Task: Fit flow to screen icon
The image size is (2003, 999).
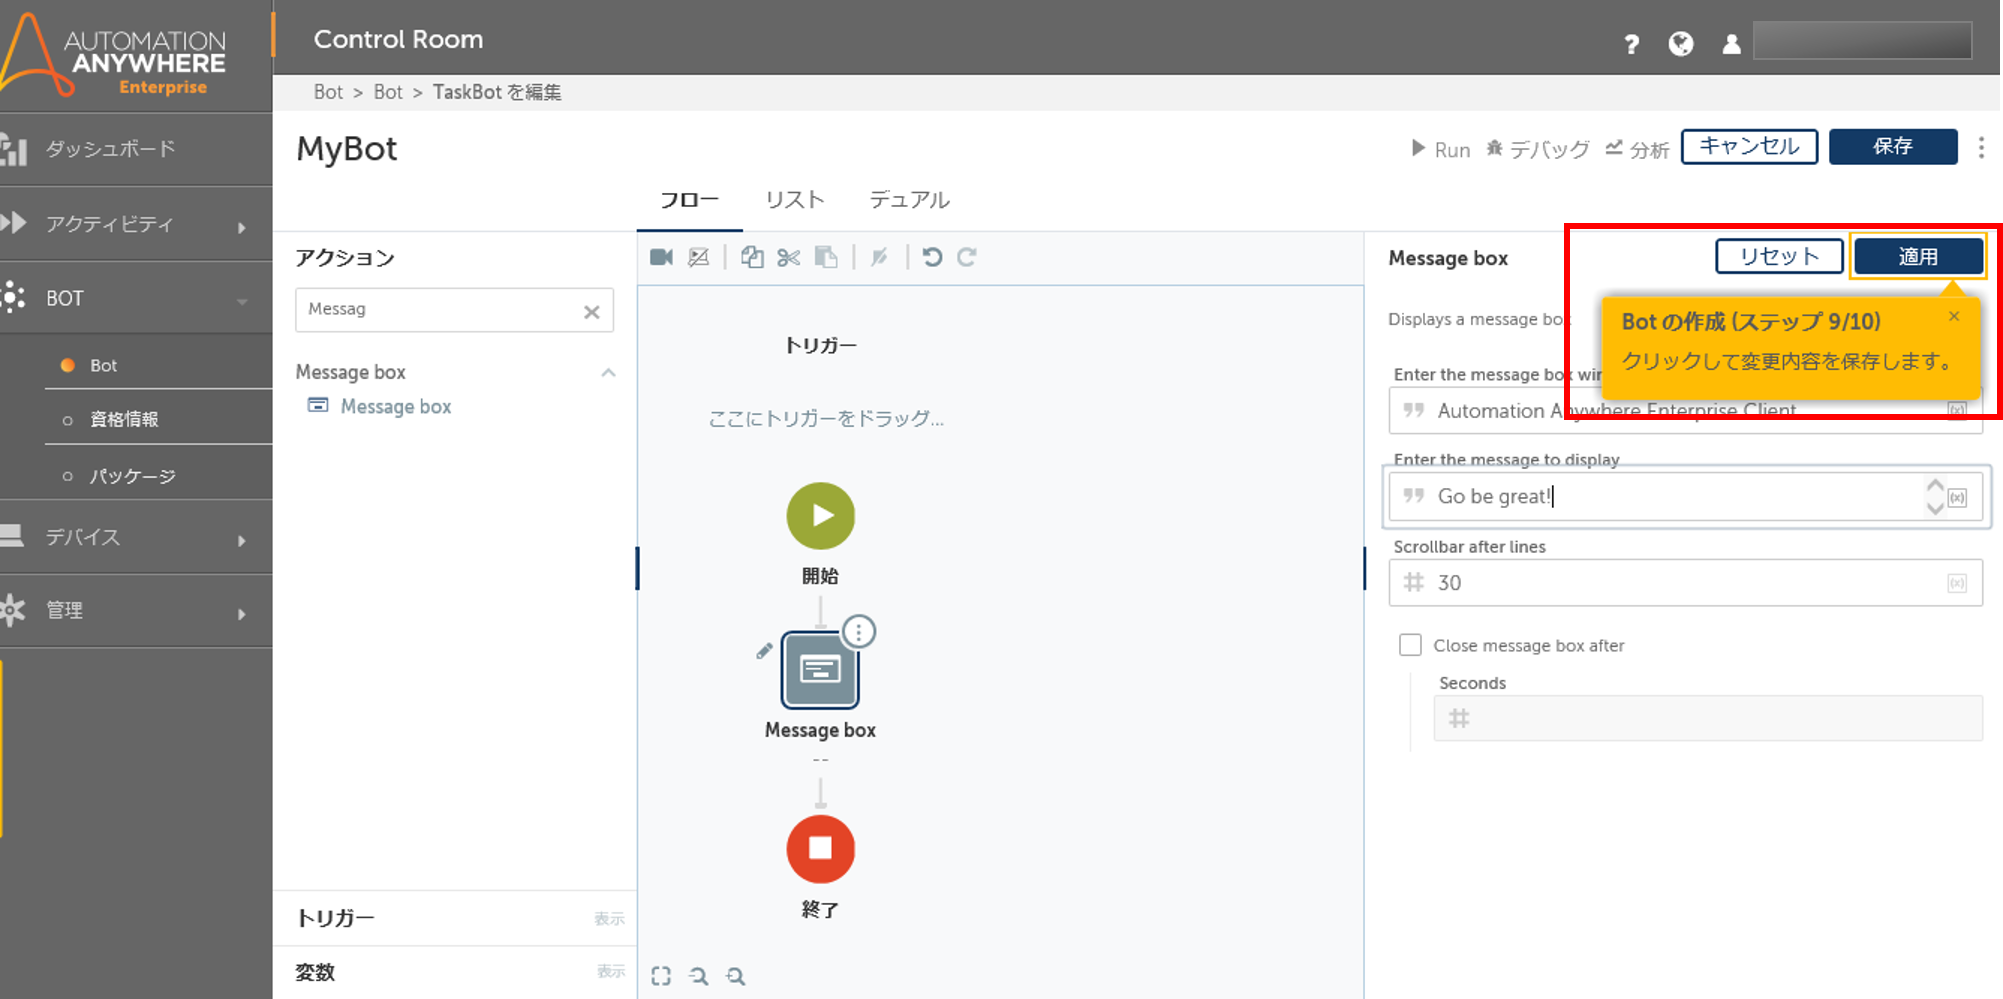Action: tap(661, 976)
